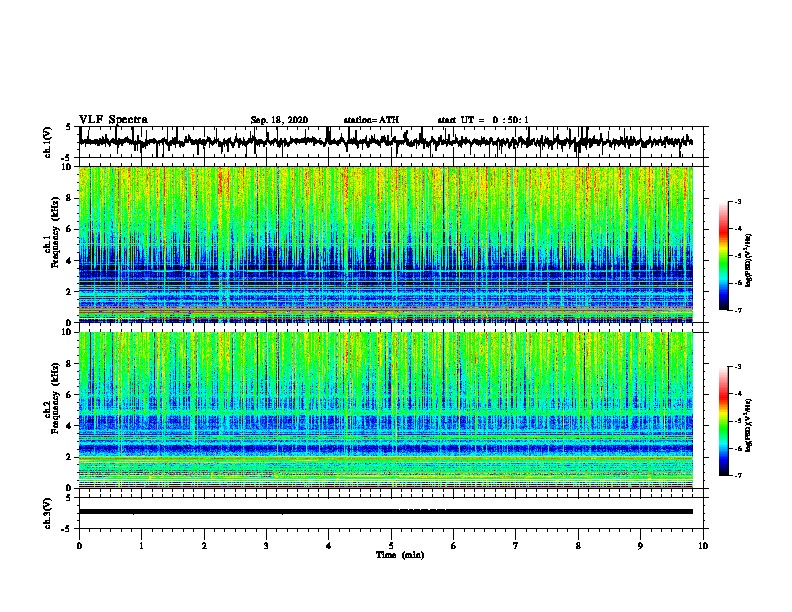Click the "station=ATH" header label

tap(371, 120)
